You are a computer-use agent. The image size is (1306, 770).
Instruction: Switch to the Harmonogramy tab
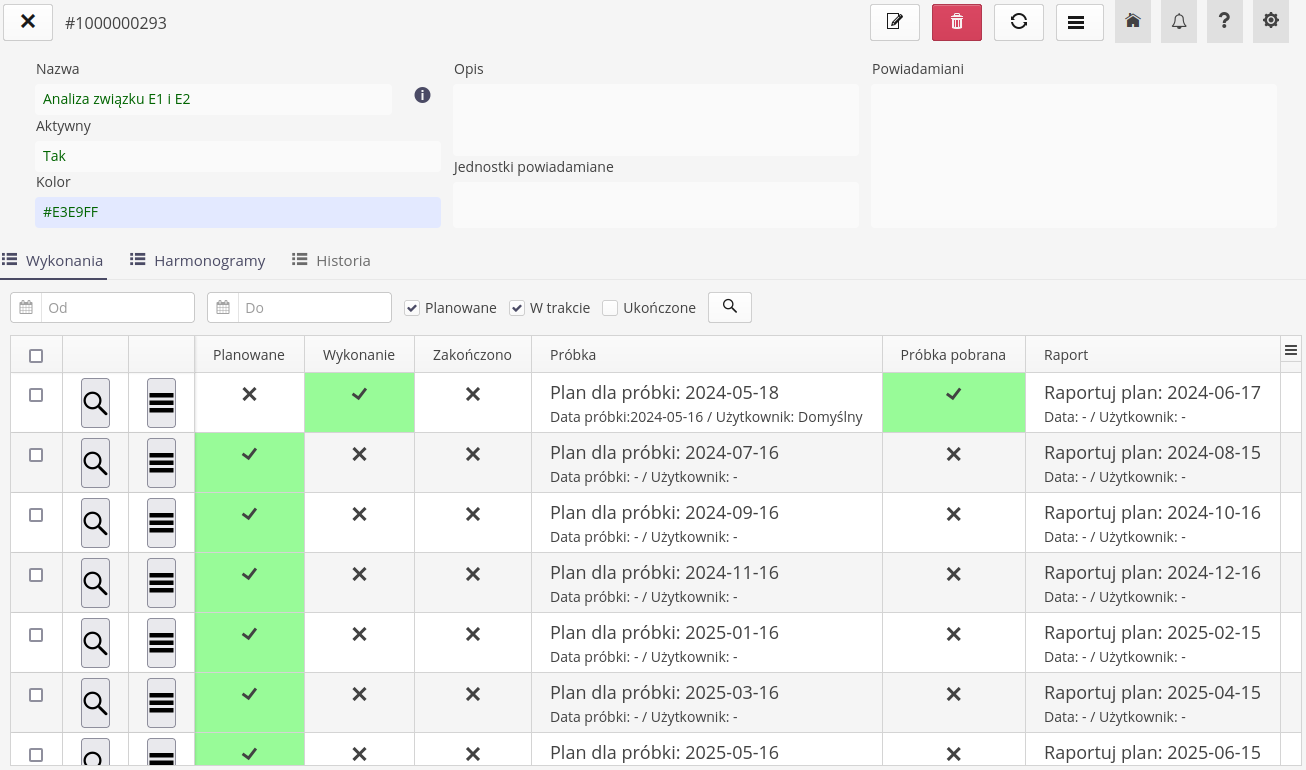(198, 260)
